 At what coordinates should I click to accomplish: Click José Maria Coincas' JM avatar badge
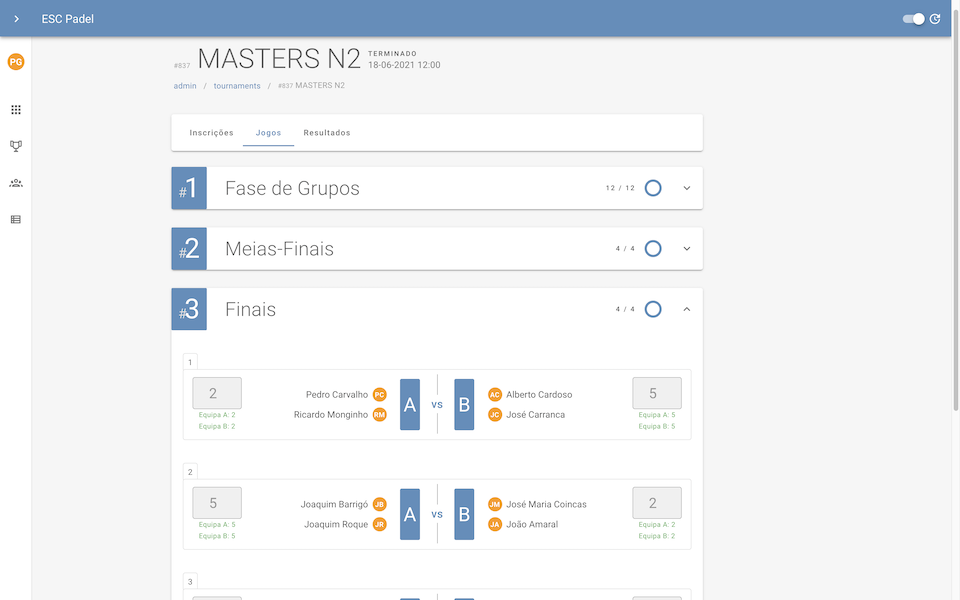coord(495,504)
